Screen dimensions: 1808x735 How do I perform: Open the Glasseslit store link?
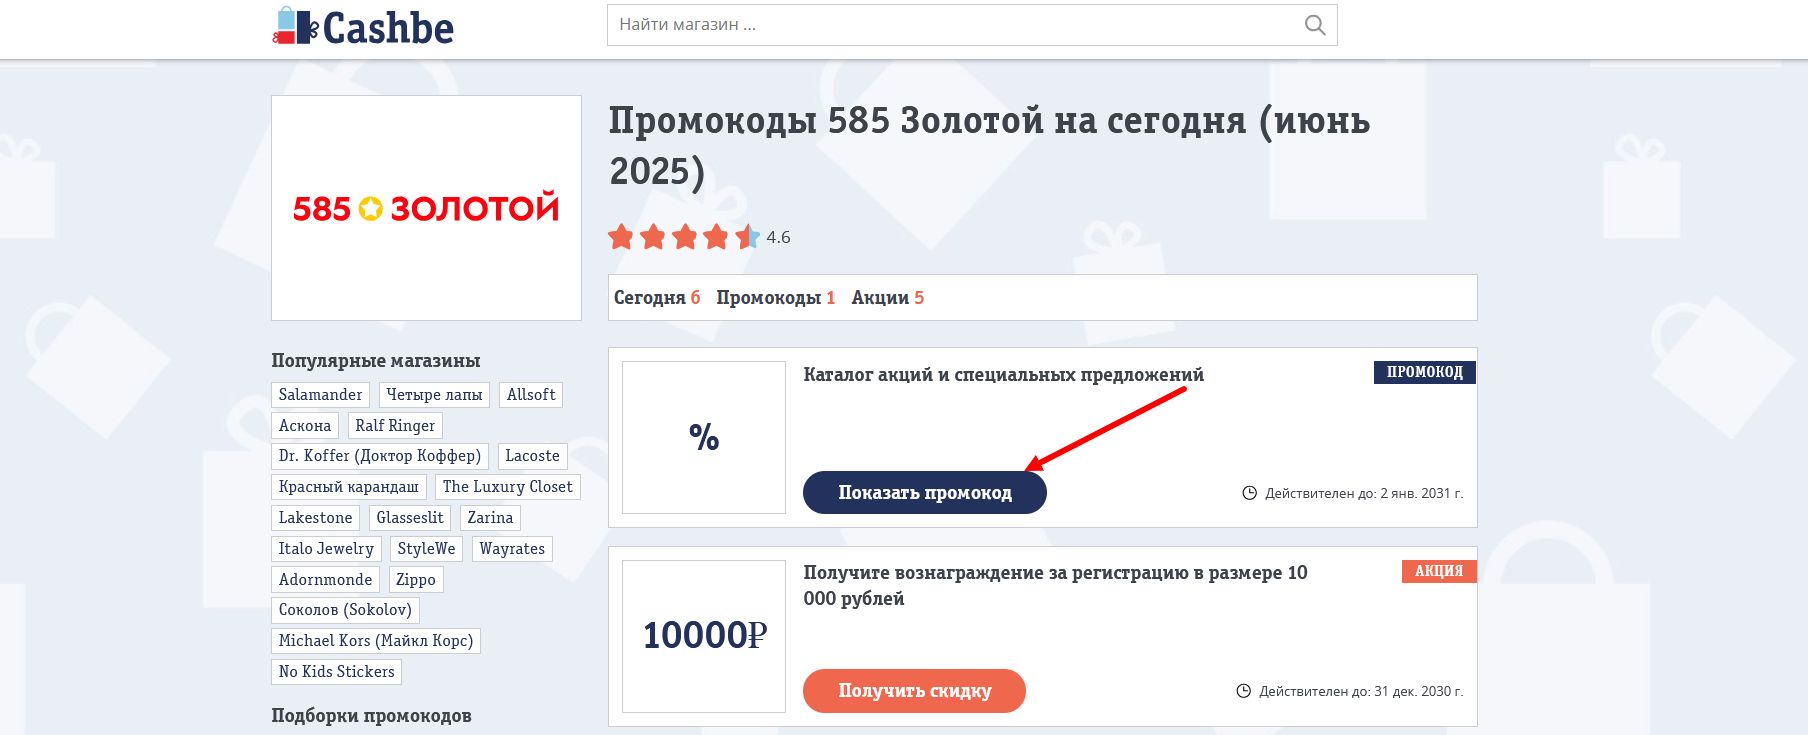pos(410,518)
